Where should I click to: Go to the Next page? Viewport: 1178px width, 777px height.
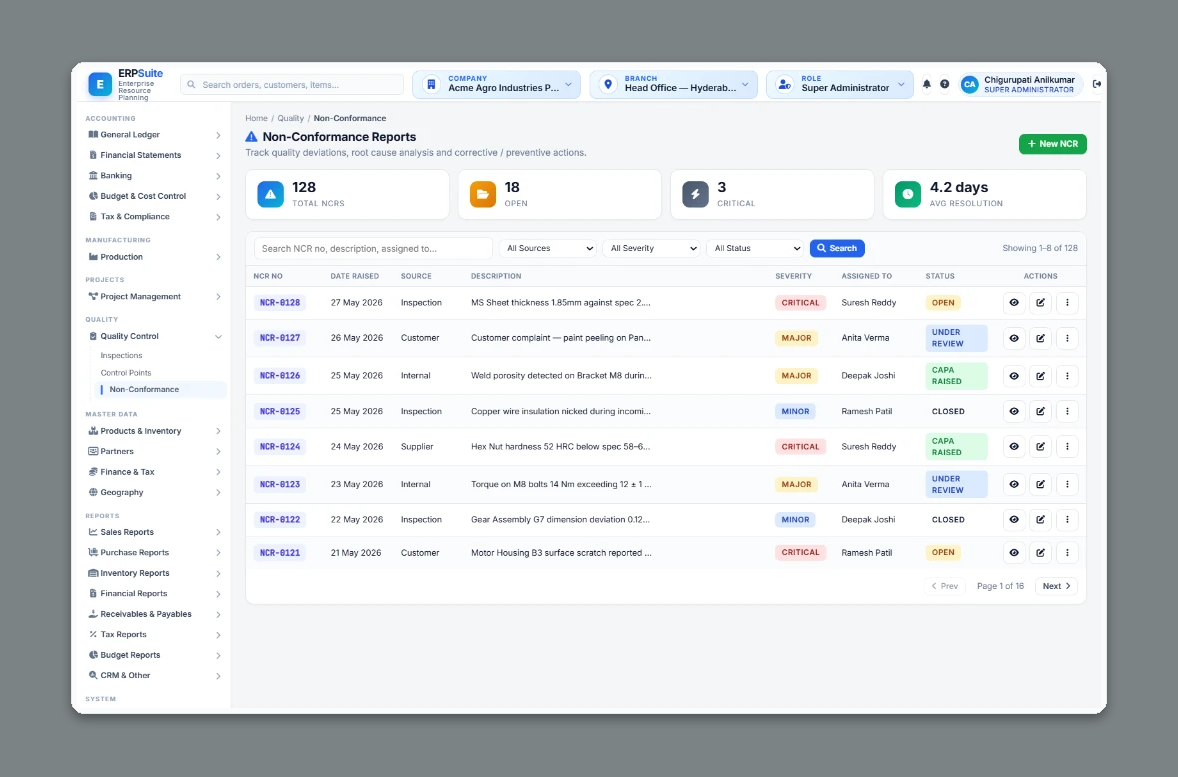pos(1056,586)
